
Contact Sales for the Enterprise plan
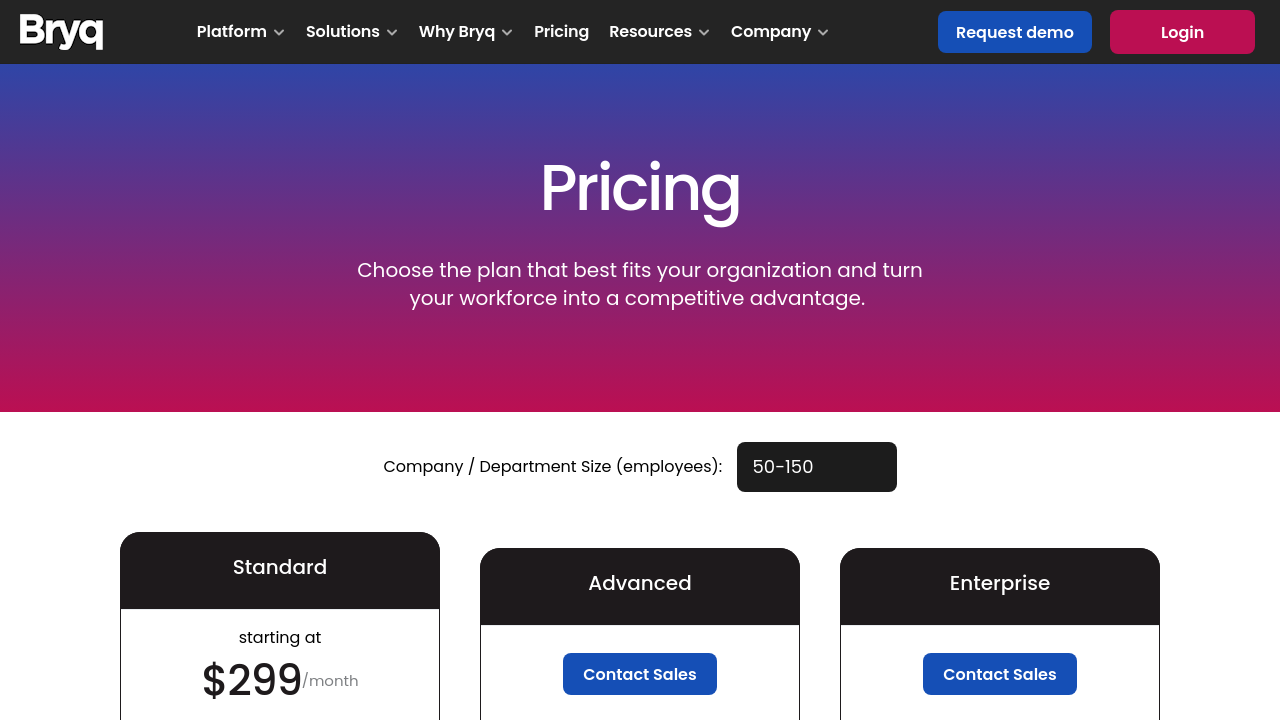[1000, 674]
